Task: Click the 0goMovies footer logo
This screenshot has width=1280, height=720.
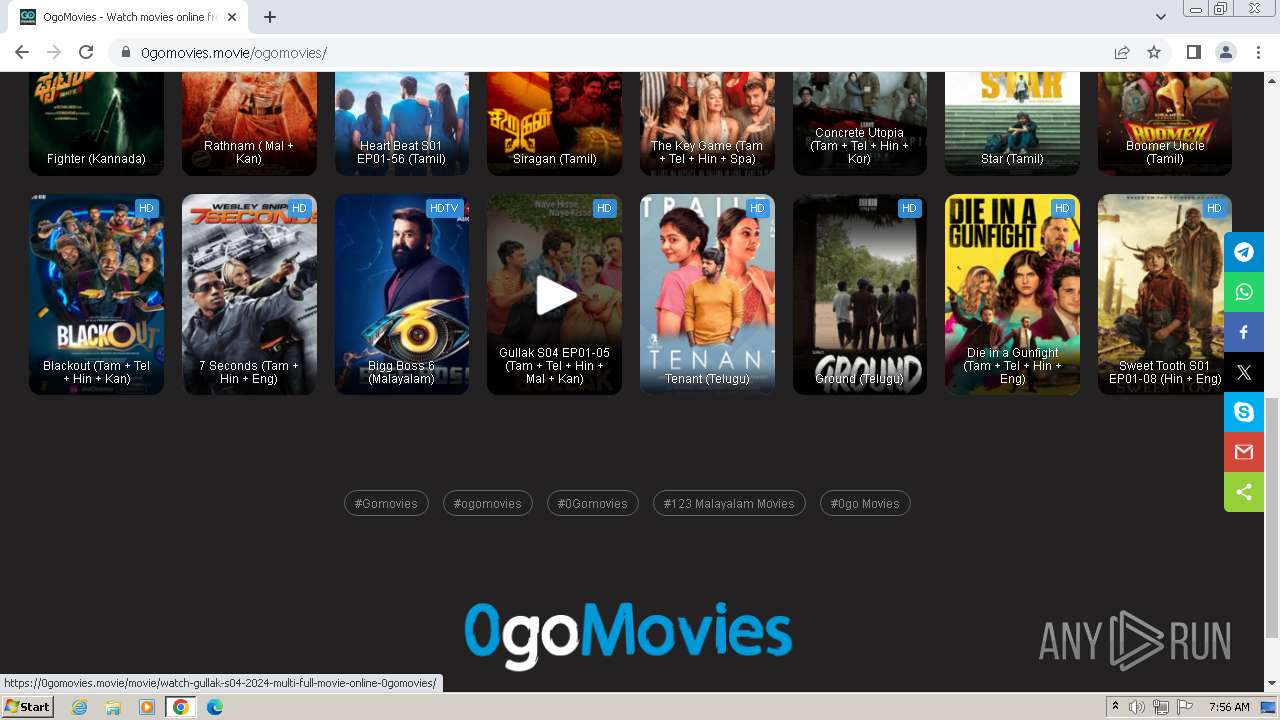Action: point(628,635)
